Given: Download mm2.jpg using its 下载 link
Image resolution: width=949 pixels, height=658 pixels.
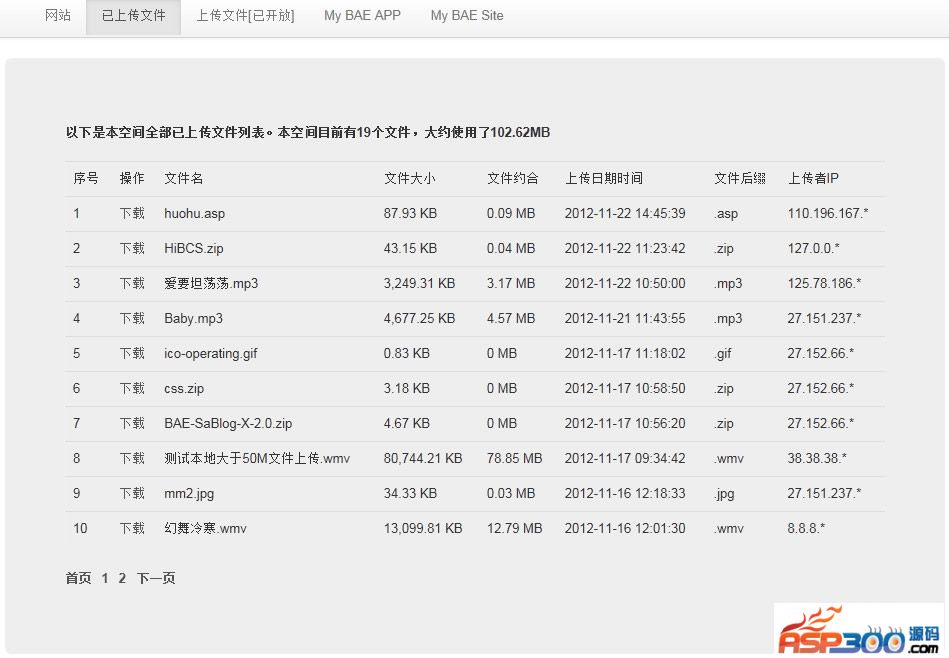Looking at the screenshot, I should [132, 493].
